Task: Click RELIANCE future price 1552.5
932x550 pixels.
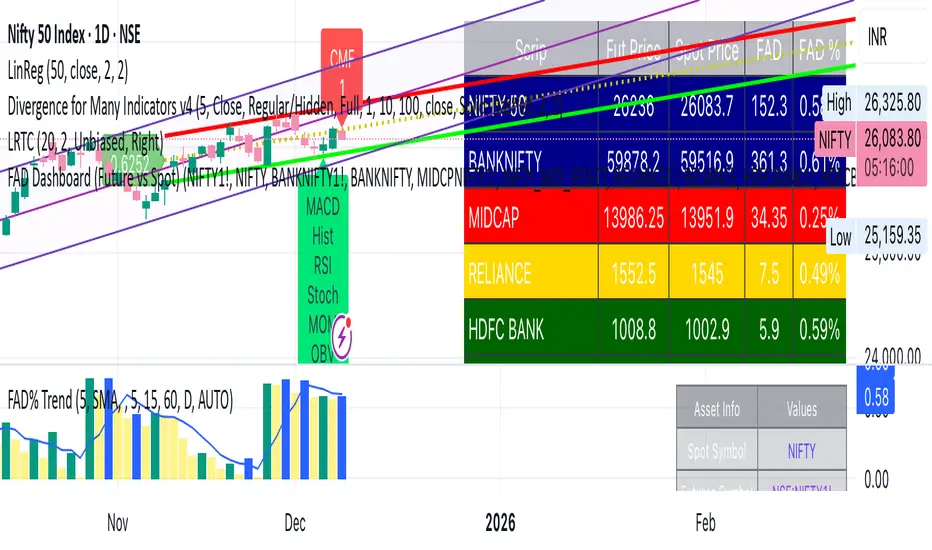Action: pos(633,273)
